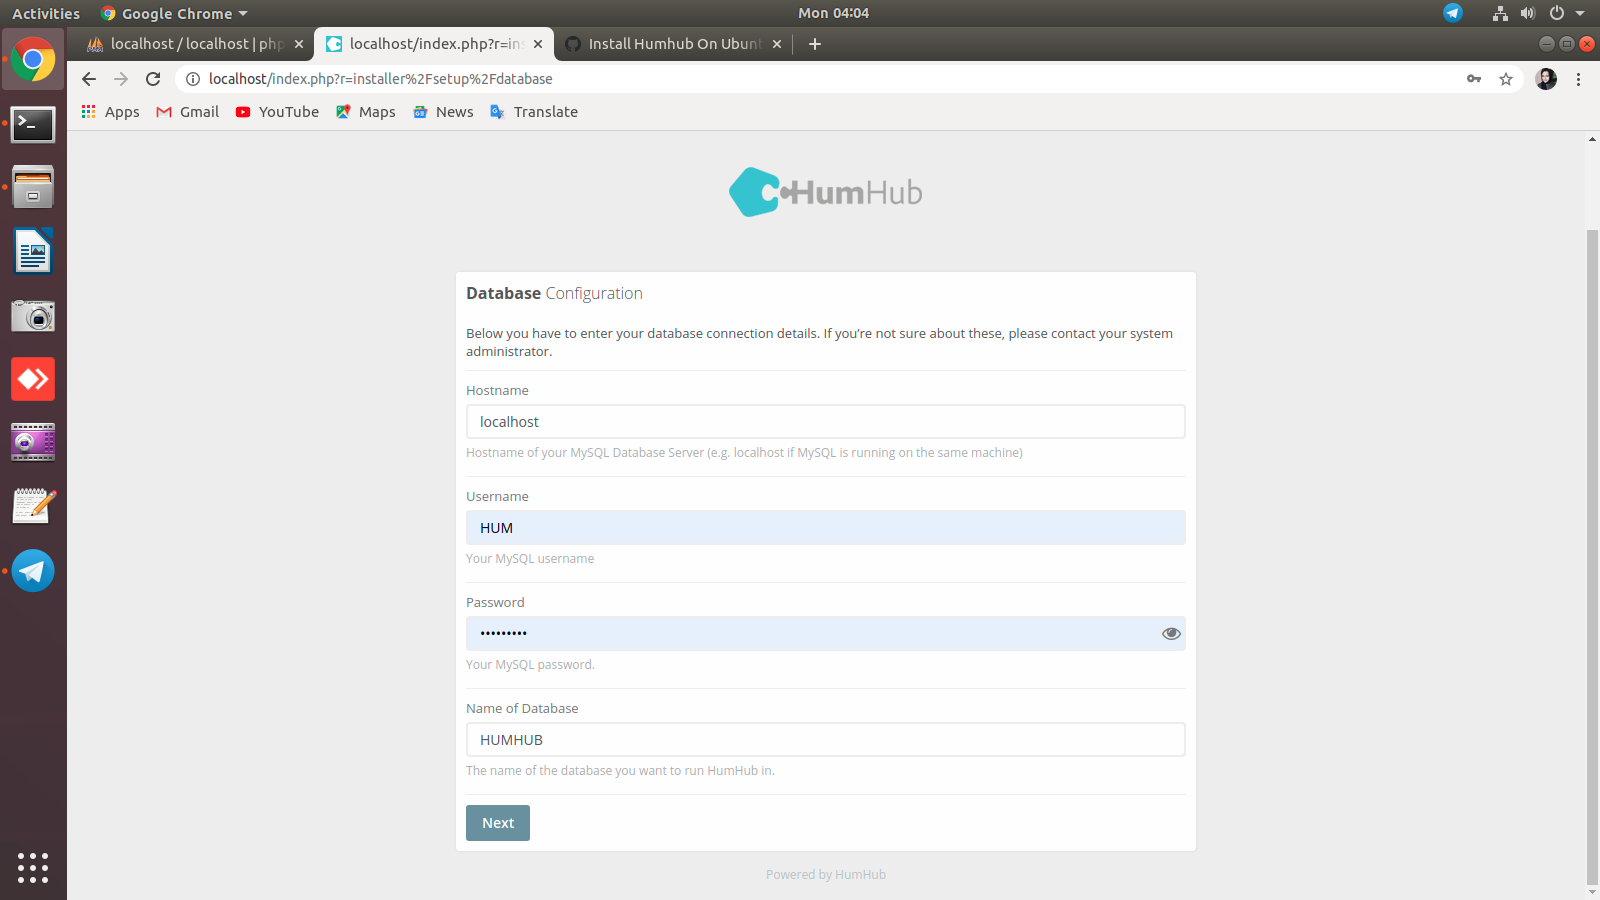This screenshot has height=900, width=1600.
Task: Expand the system menu arrow in top bar
Action: pos(1580,13)
